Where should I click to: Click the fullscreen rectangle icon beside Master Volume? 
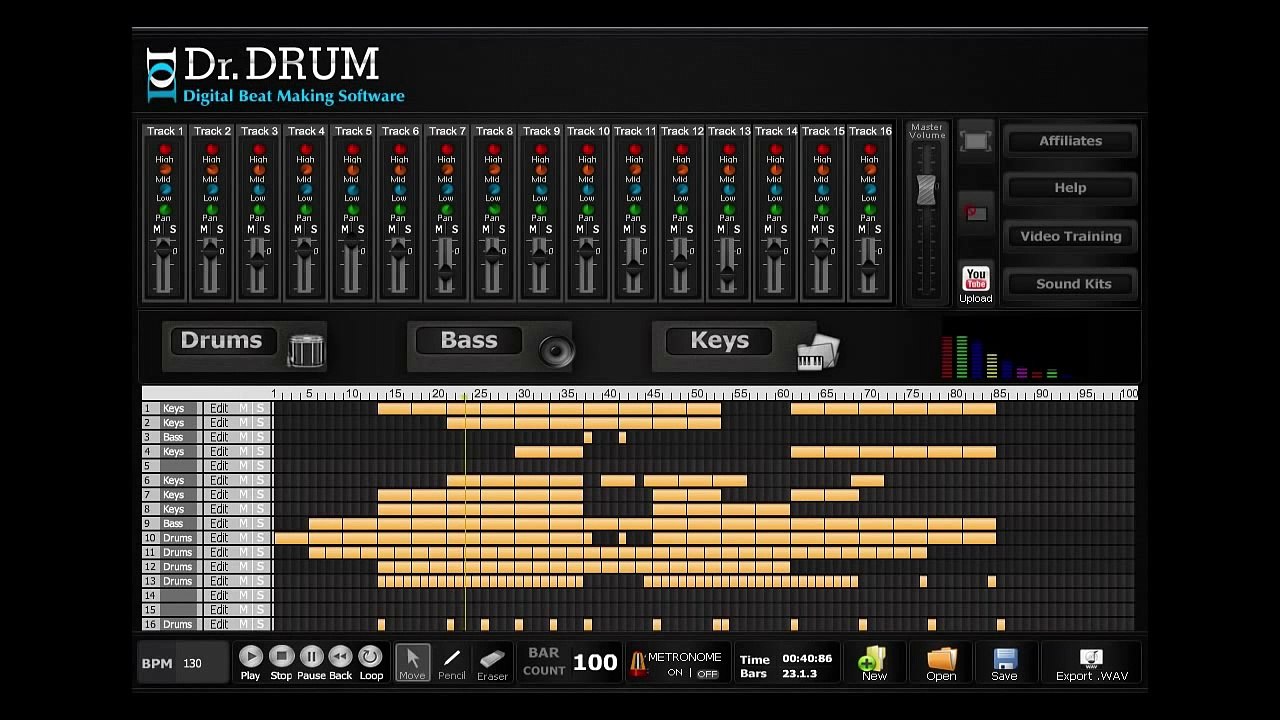975,142
